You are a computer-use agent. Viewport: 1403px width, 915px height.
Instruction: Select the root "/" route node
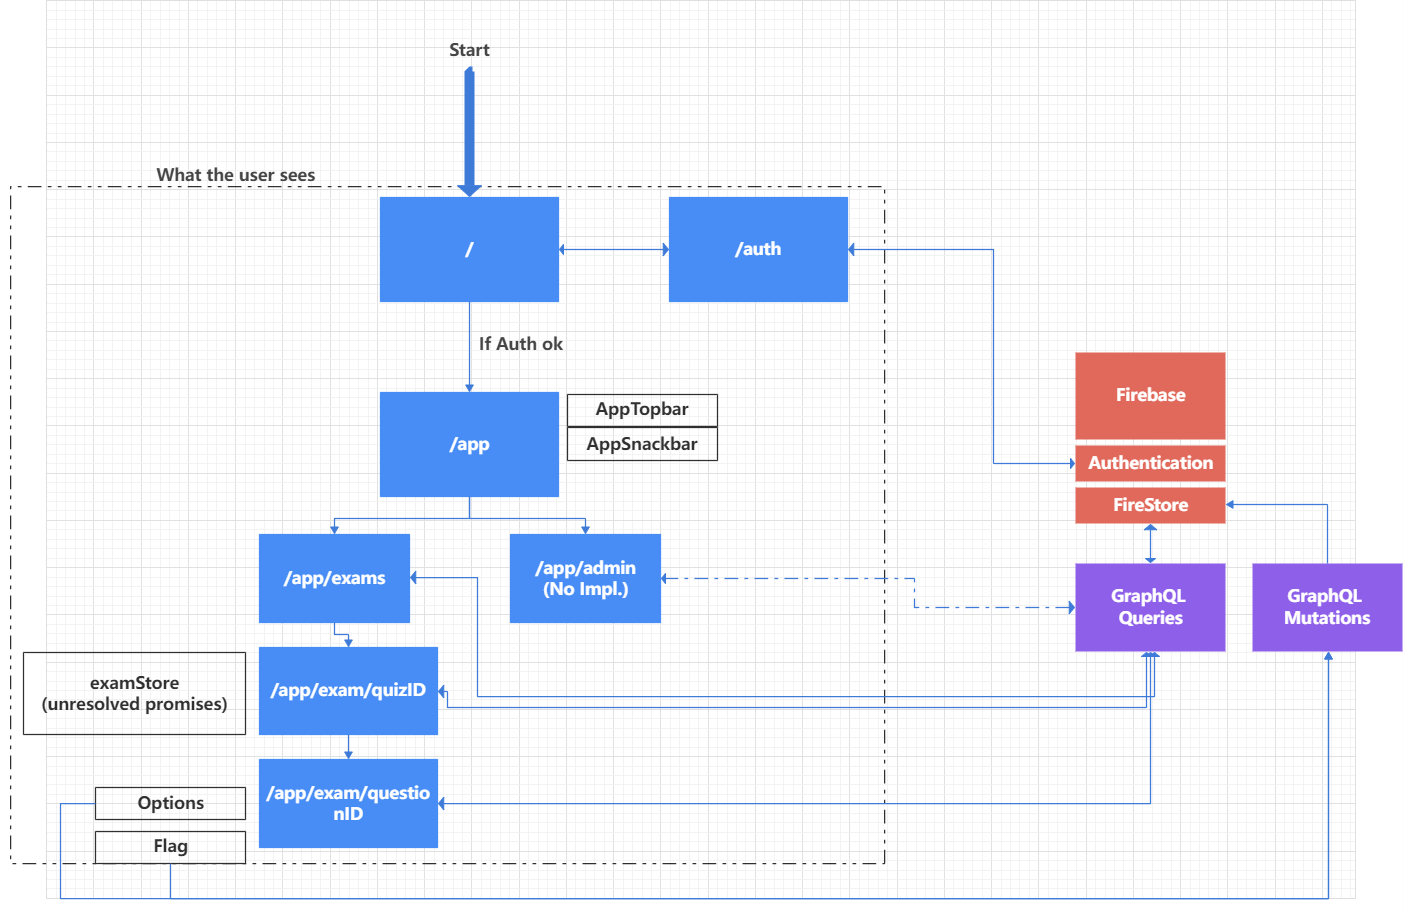point(469,249)
